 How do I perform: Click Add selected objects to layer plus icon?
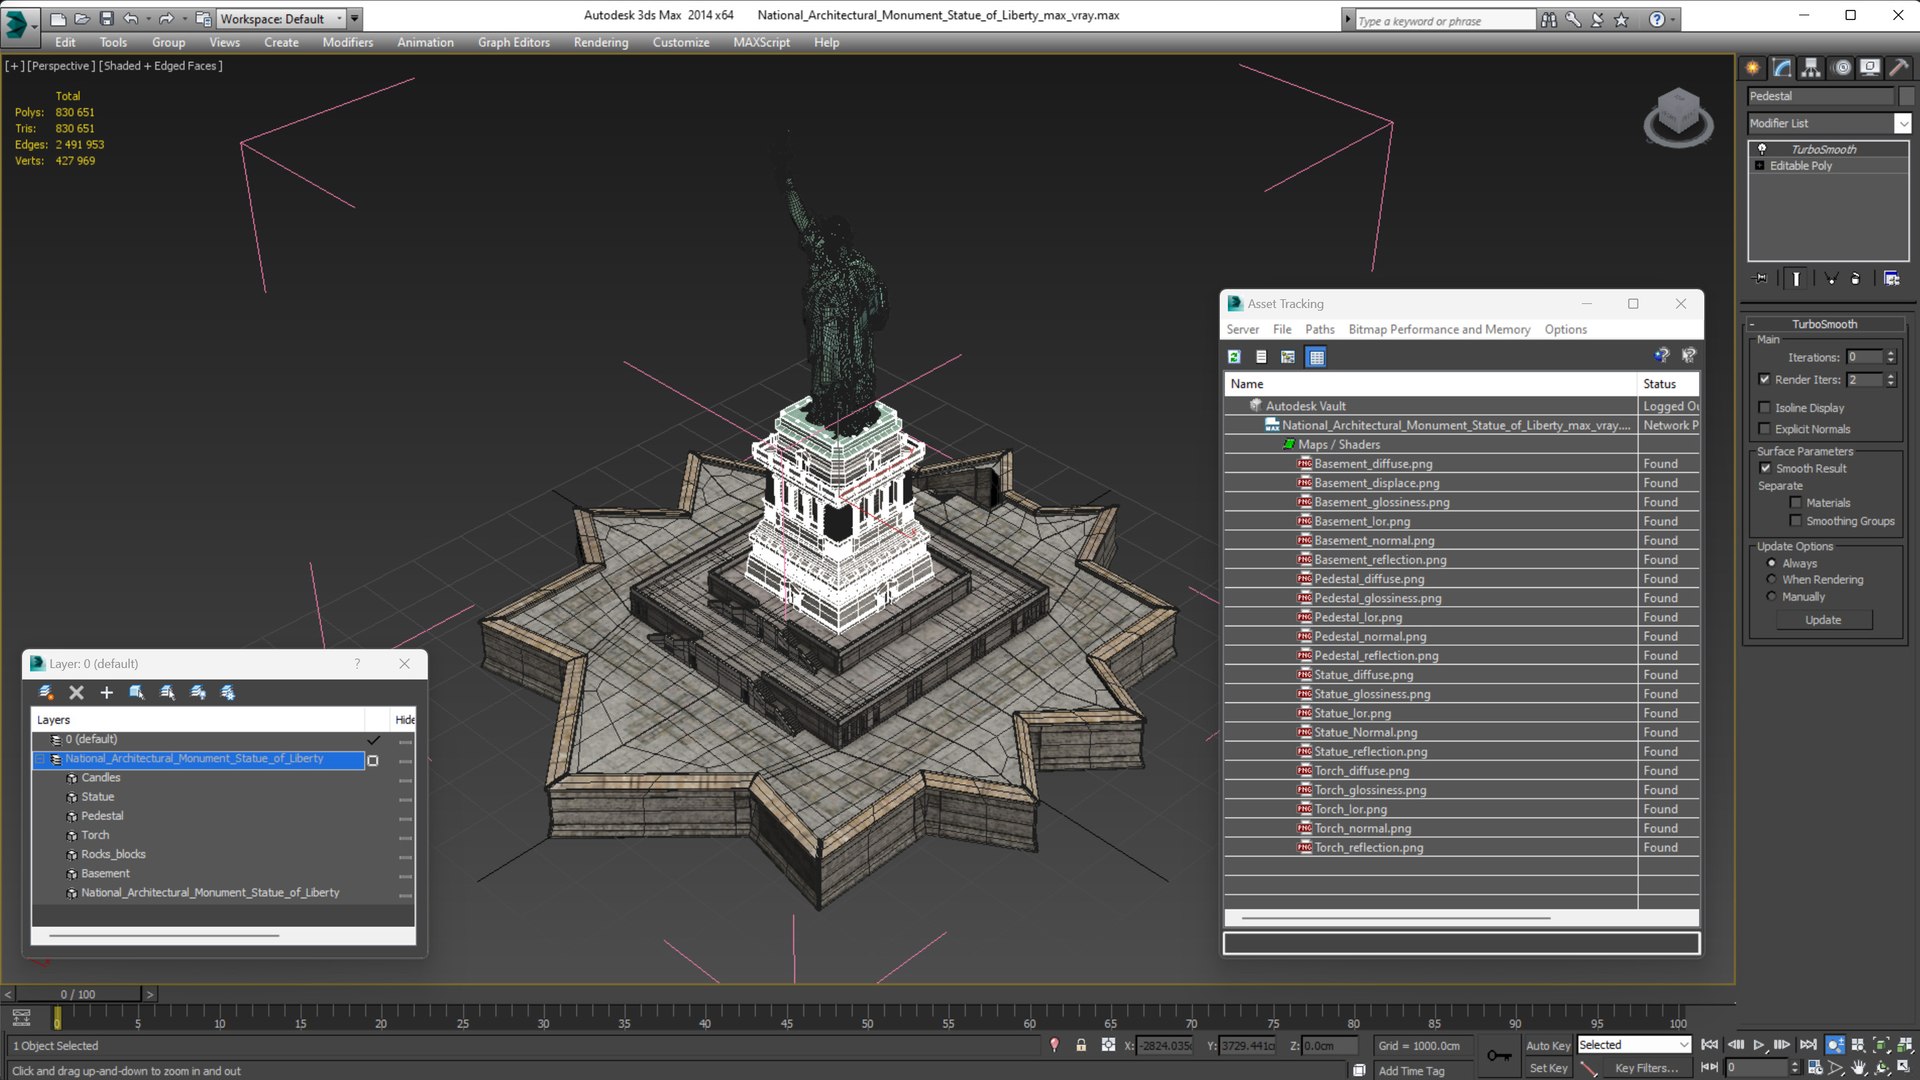tap(106, 692)
